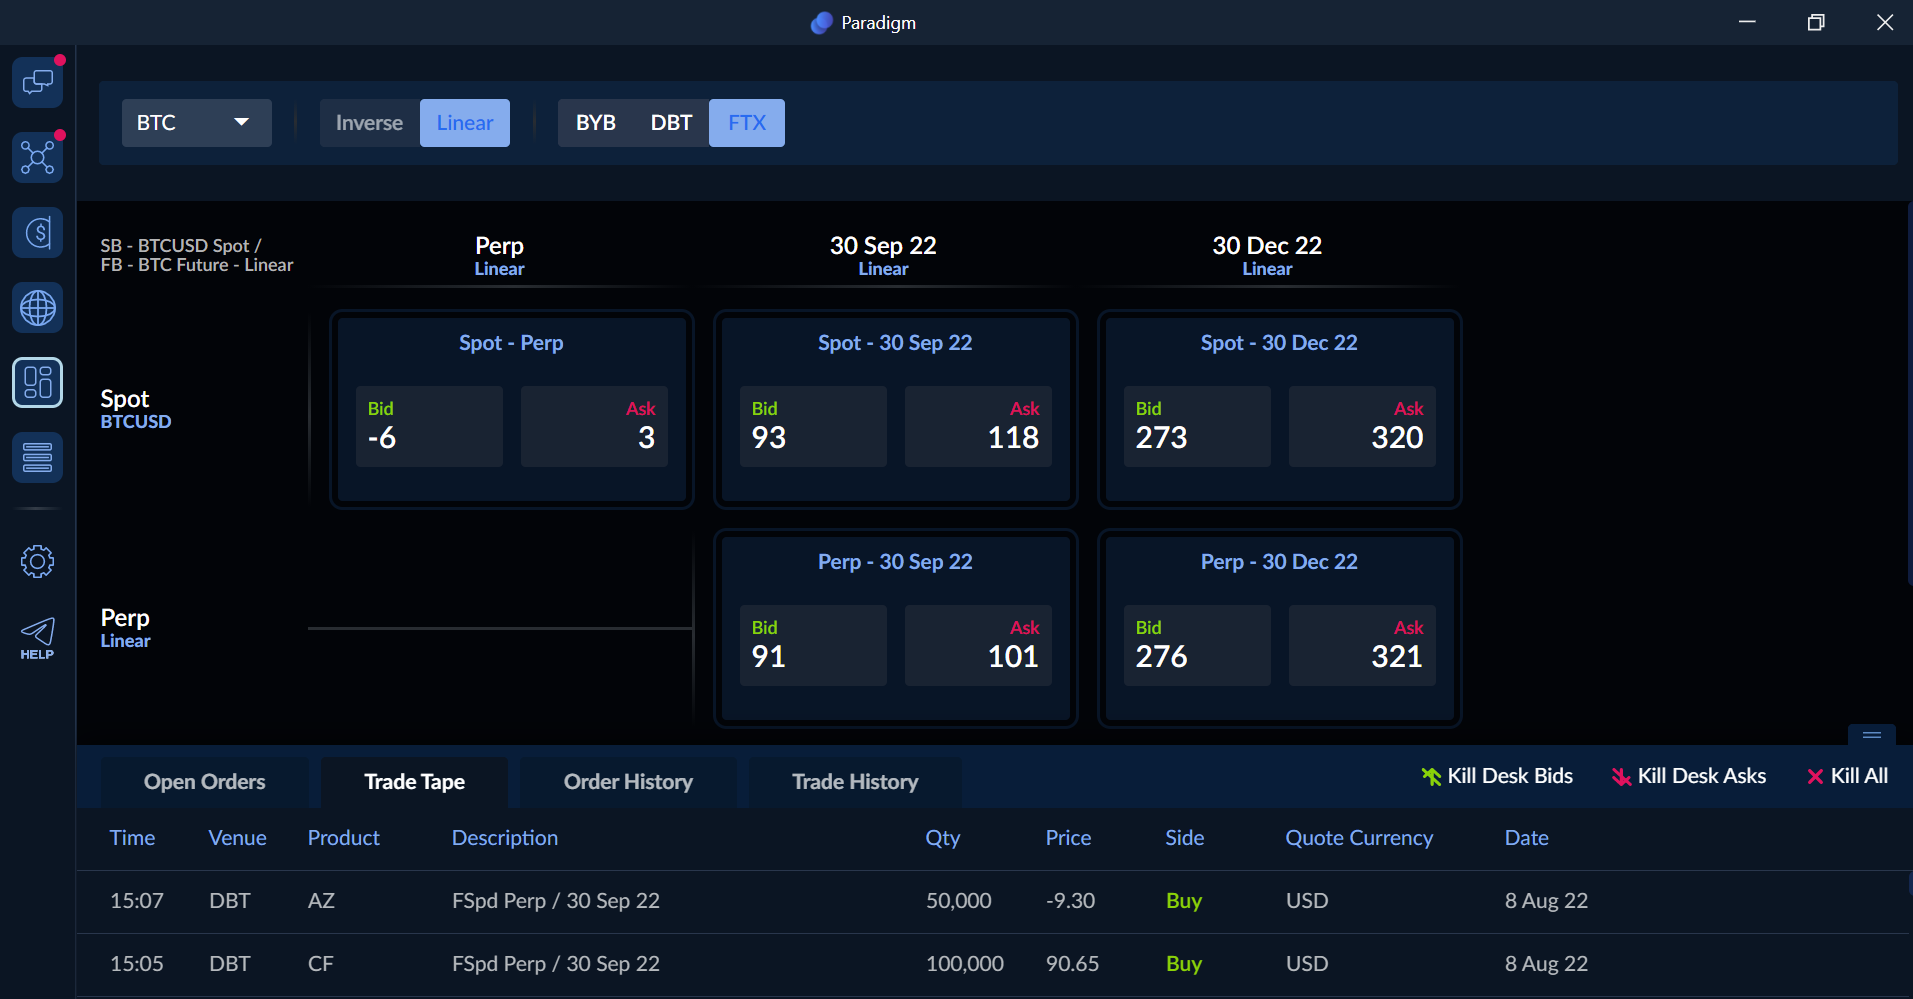Viewport: 1913px width, 999px height.
Task: Select the dashboard grid sidebar icon
Action: [38, 383]
